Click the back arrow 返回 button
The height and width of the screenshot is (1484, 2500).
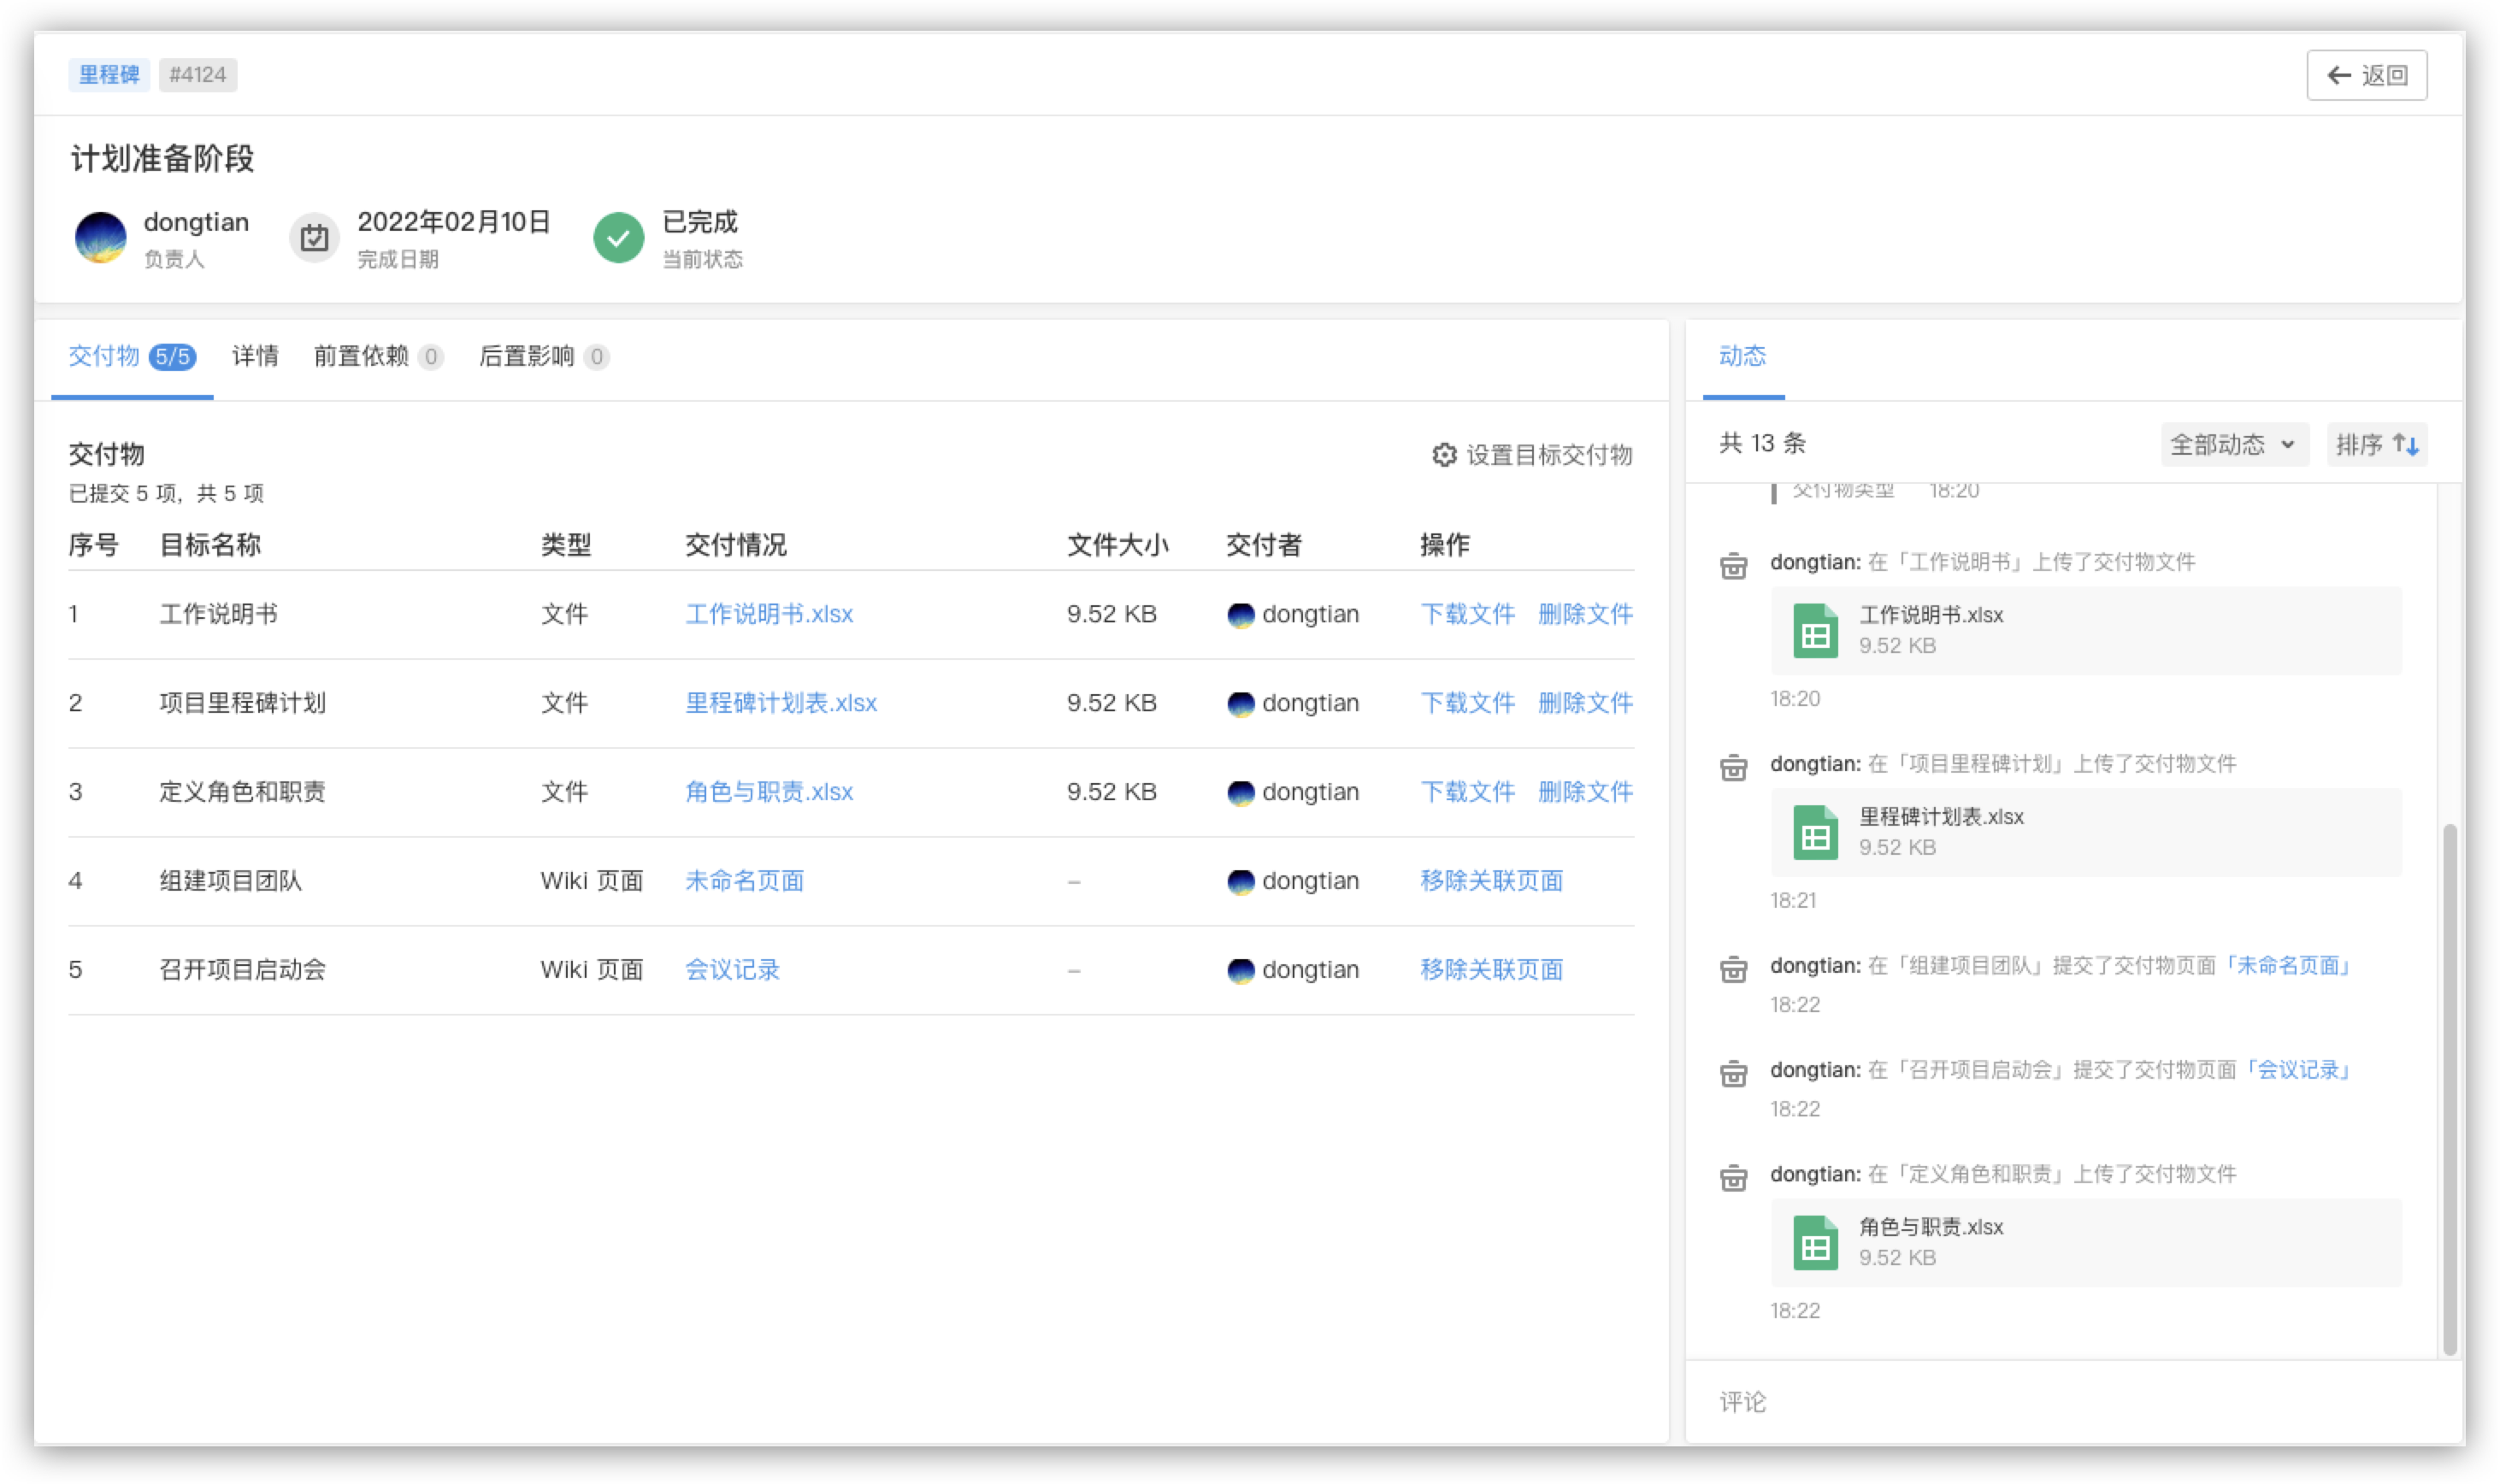coord(2366,75)
